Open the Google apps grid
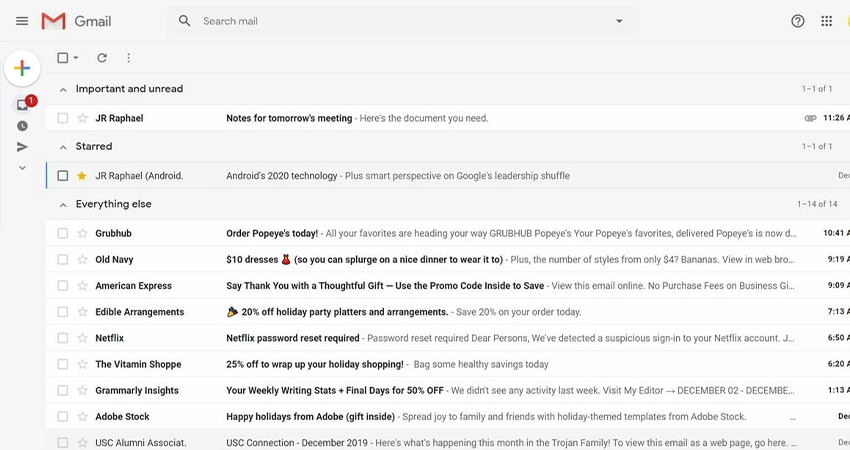The width and height of the screenshot is (850, 450). coord(826,21)
